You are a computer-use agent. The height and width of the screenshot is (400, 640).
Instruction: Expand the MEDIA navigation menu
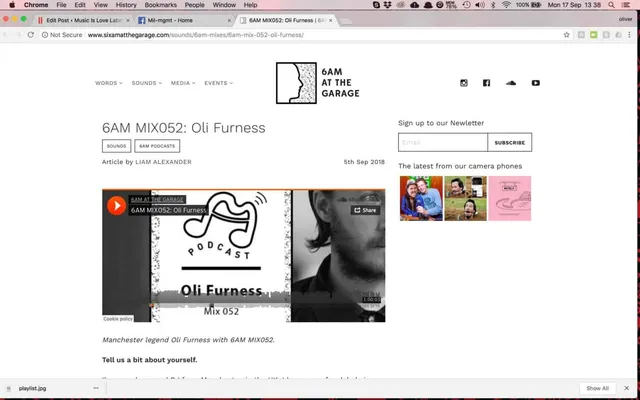tap(183, 83)
